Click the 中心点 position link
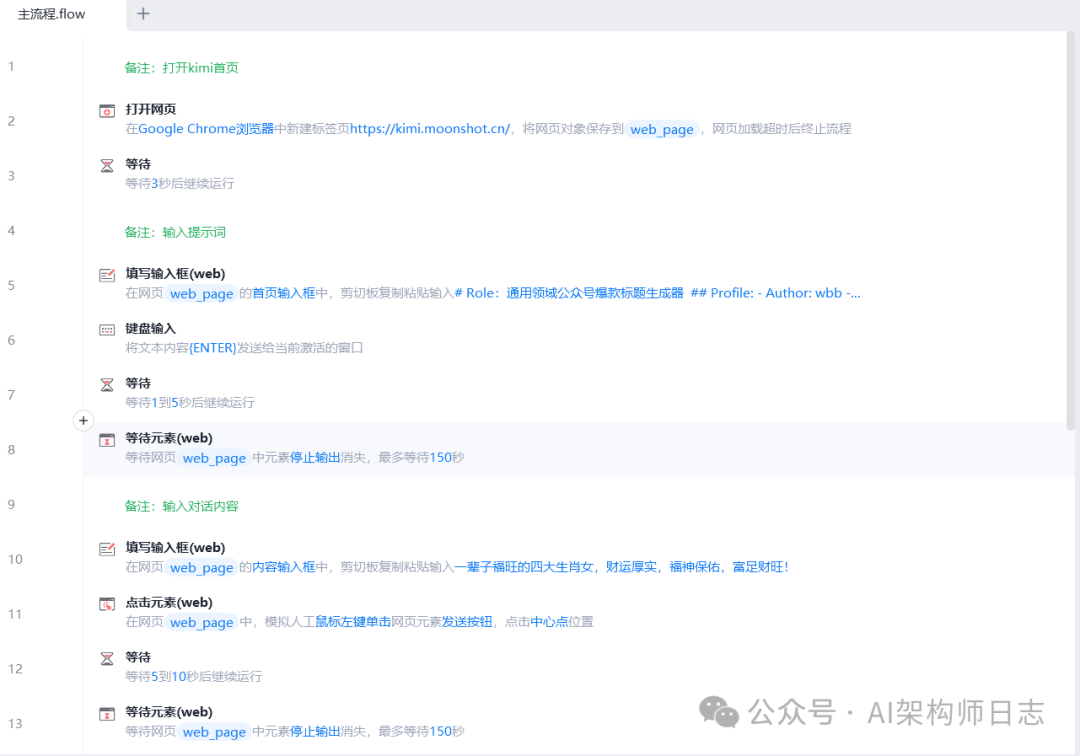Viewport: 1080px width, 756px height. click(x=549, y=622)
